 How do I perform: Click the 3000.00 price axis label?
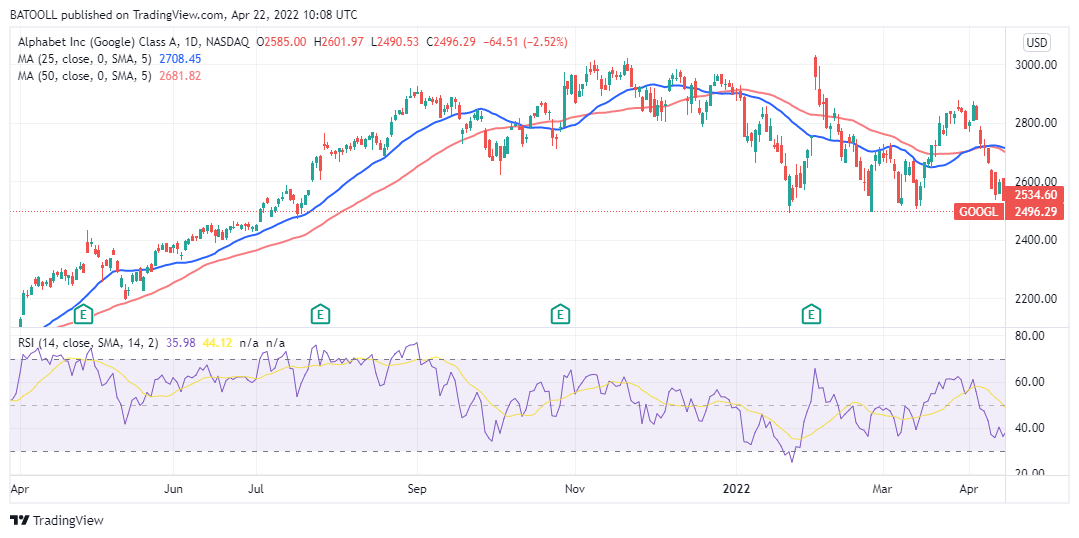[x=1038, y=65]
